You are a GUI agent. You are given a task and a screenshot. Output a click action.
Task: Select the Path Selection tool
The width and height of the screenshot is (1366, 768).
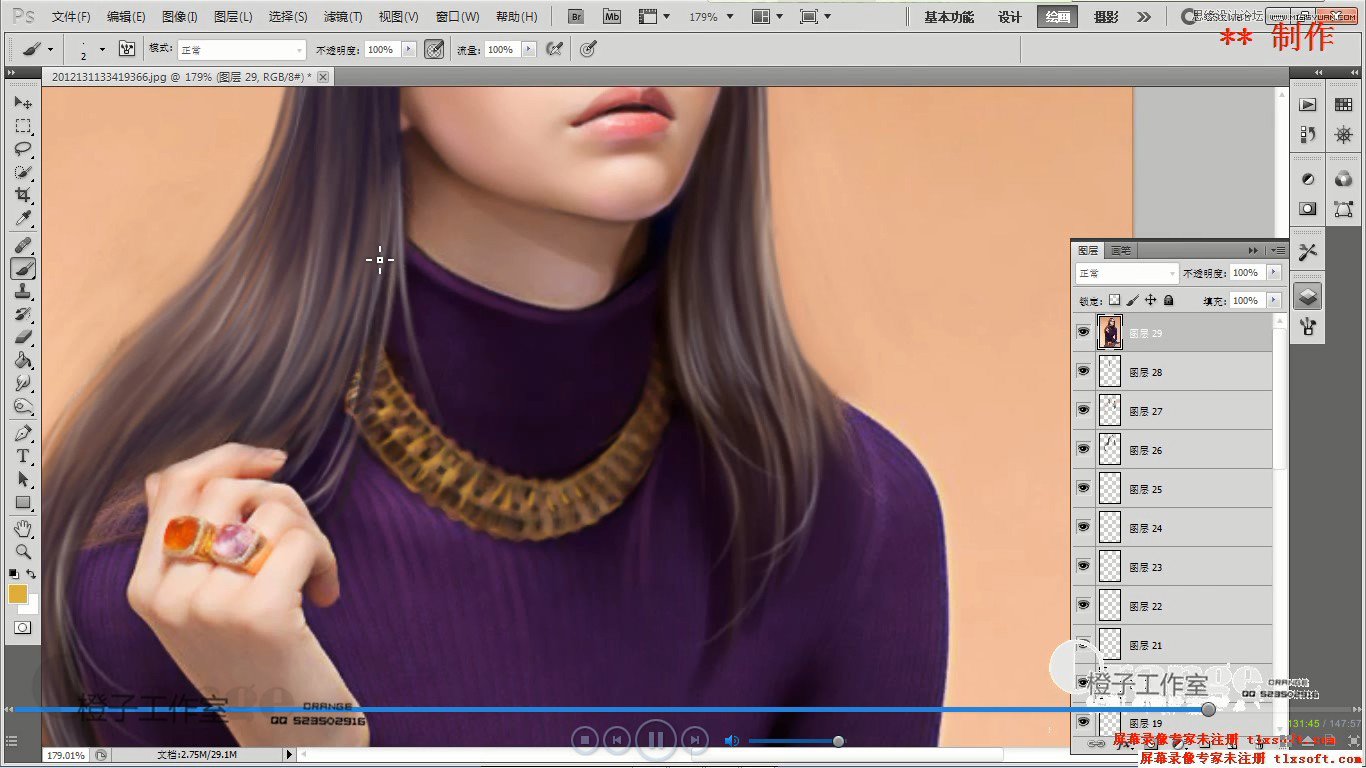coord(22,479)
